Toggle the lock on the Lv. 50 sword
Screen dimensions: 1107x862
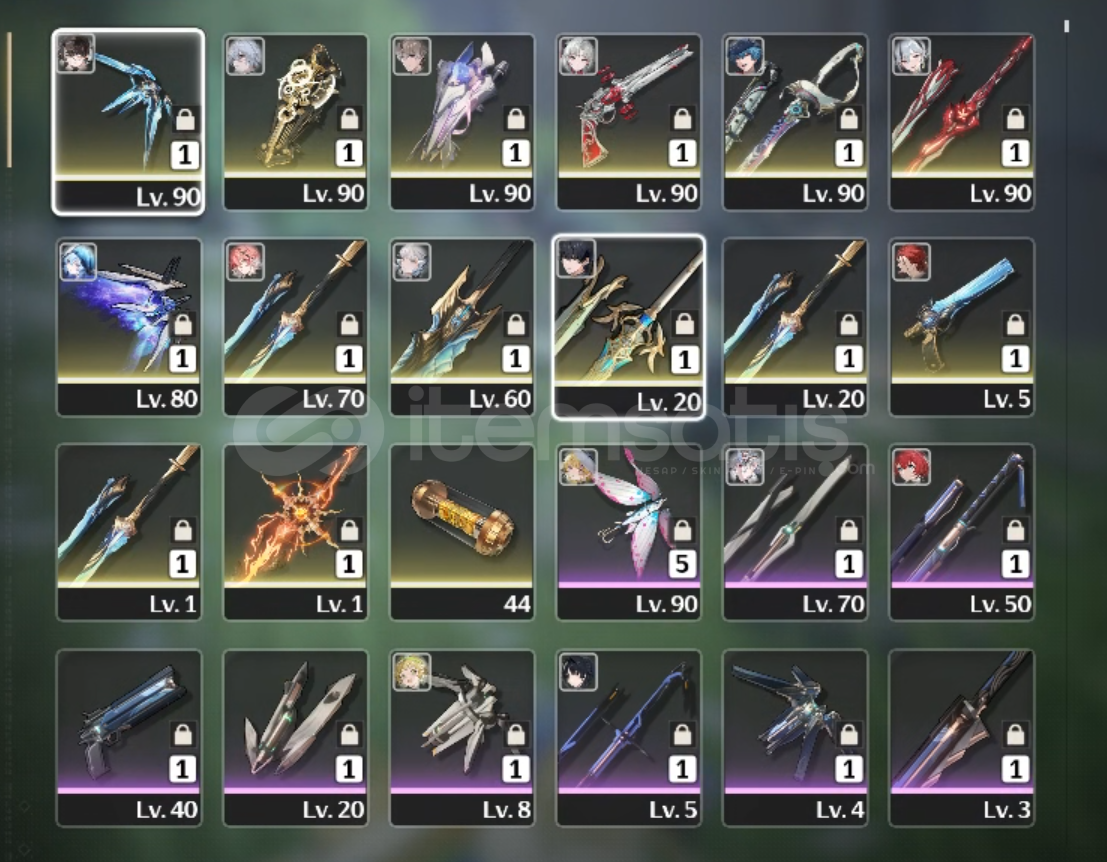1016,529
